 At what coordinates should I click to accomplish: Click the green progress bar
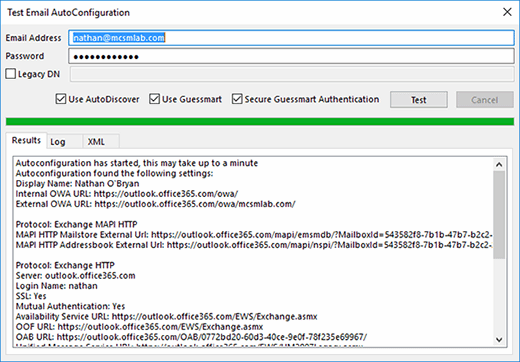(x=260, y=121)
